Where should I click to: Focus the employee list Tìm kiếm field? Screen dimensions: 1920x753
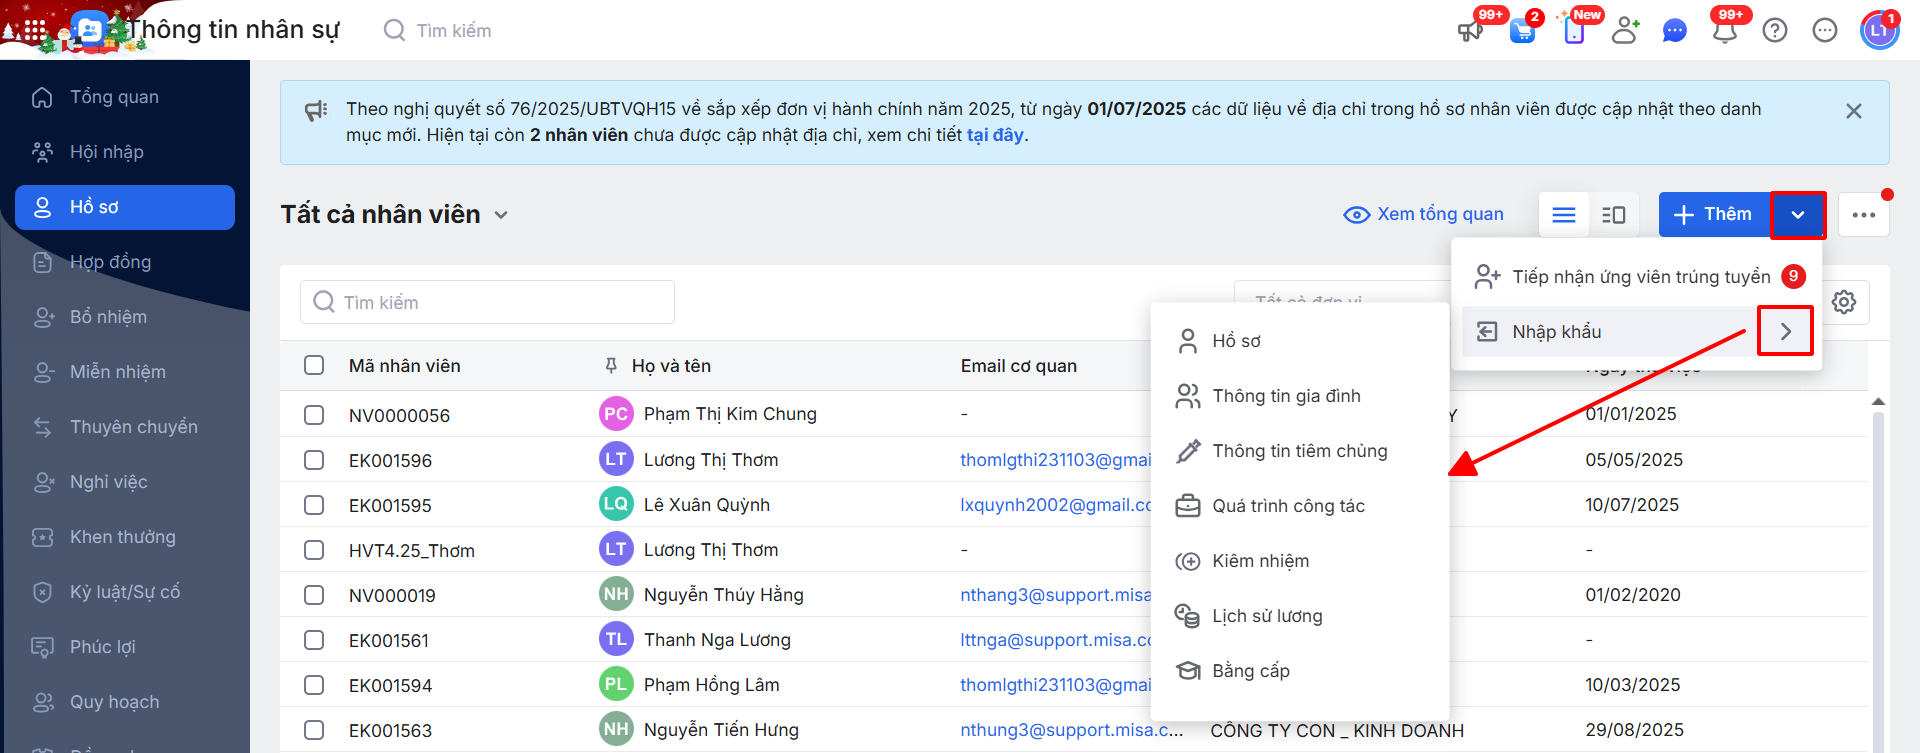pyautogui.click(x=487, y=302)
